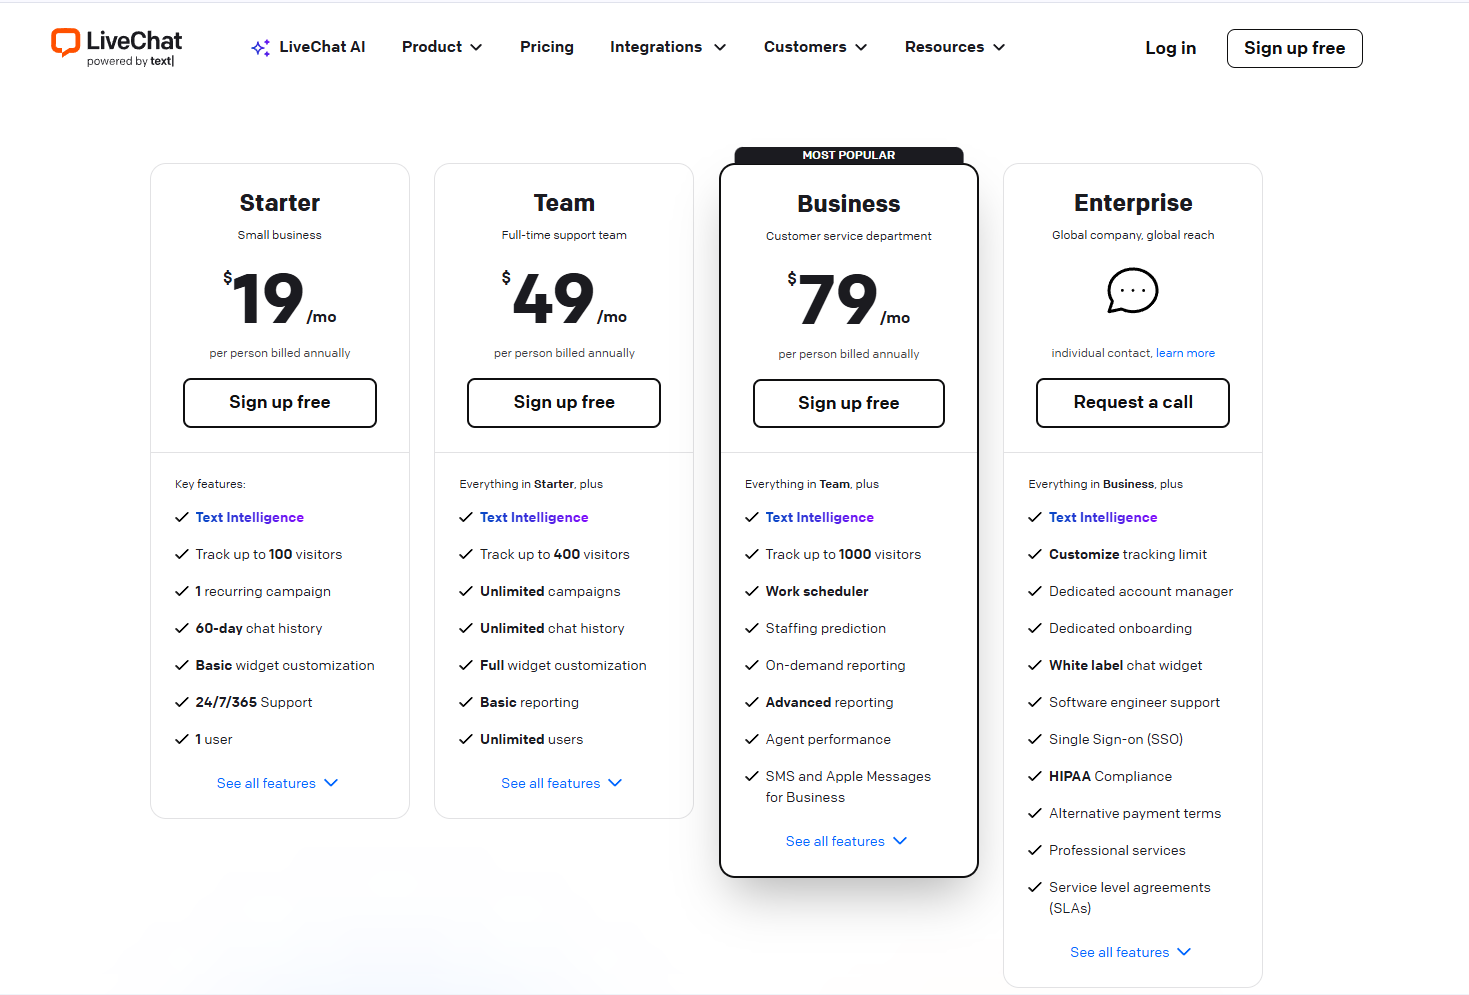
Task: Expand the Product dropdown
Action: 441,46
